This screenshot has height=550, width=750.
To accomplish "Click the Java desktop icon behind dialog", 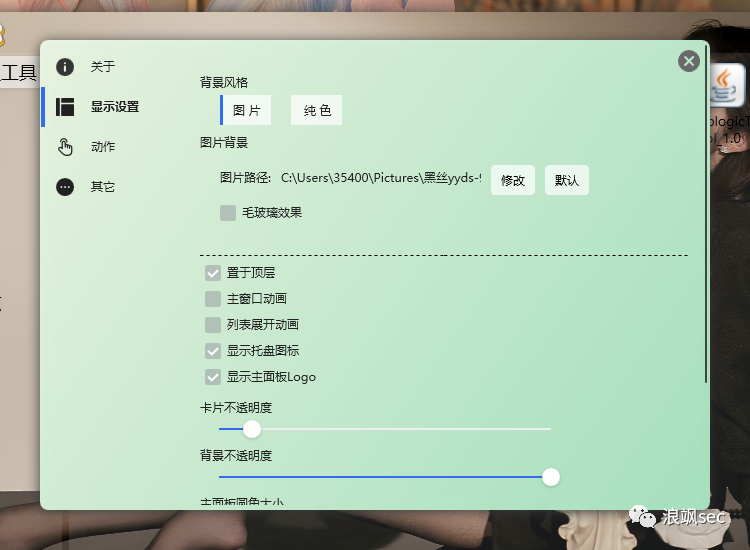I will (x=727, y=86).
